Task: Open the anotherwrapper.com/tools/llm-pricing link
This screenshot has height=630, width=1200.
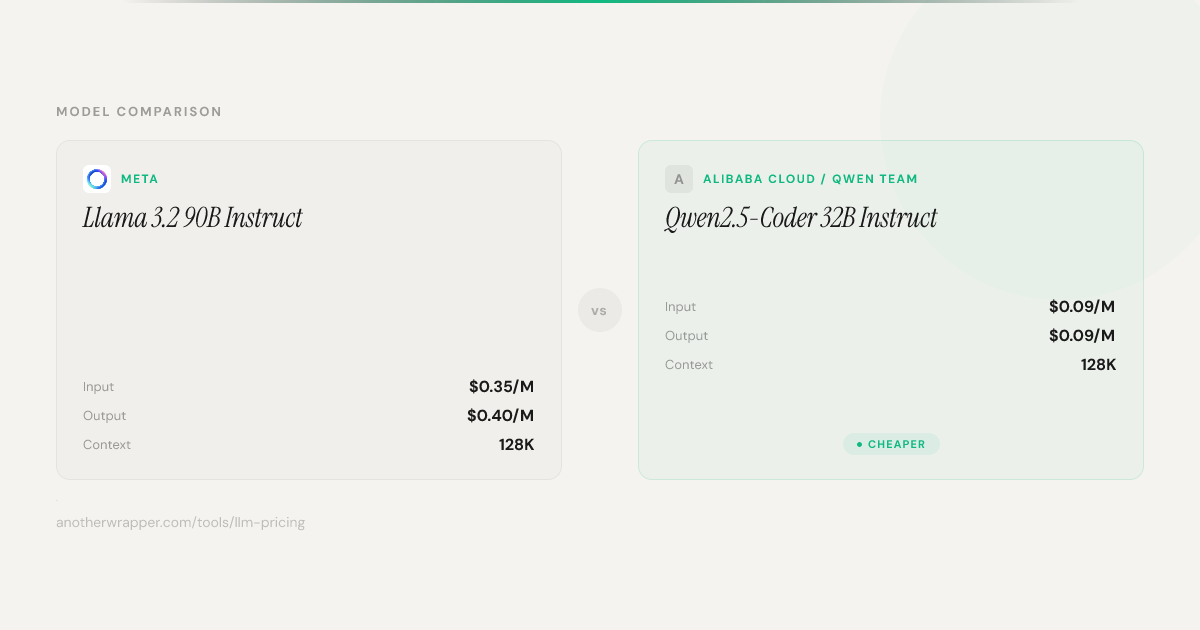Action: [180, 522]
